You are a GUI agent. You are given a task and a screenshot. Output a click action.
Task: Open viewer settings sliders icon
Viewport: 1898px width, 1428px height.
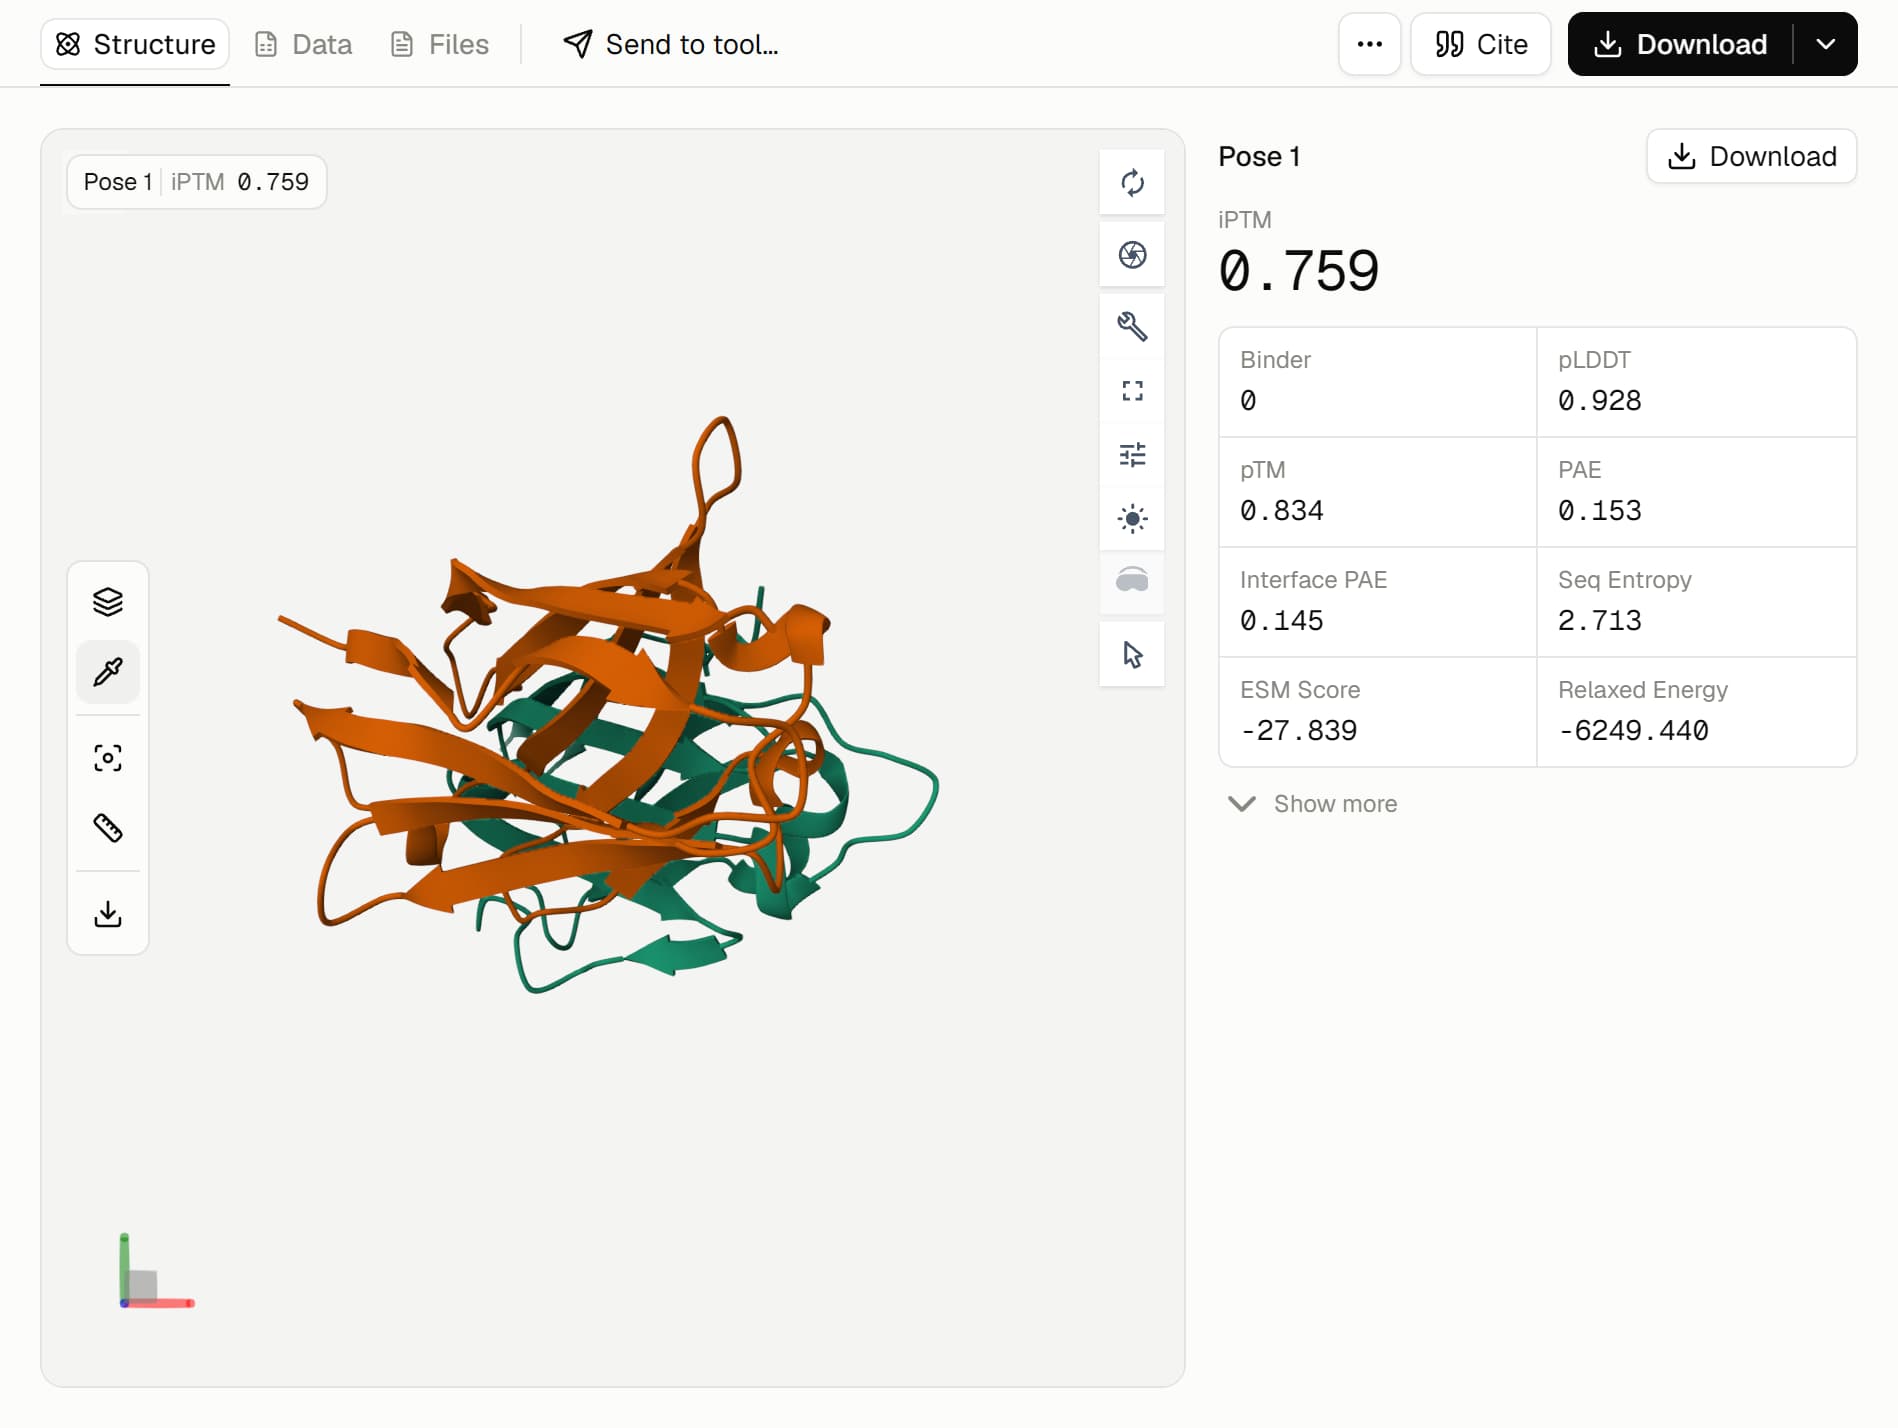[x=1132, y=455]
